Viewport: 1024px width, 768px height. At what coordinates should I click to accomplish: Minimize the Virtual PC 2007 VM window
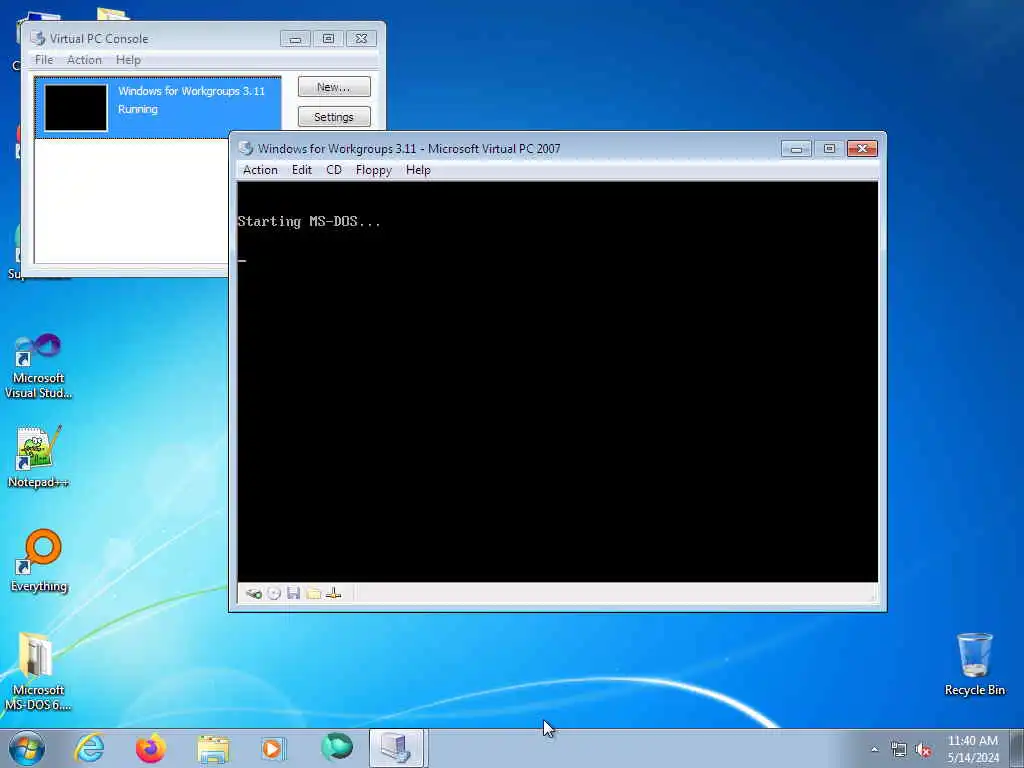click(x=796, y=149)
